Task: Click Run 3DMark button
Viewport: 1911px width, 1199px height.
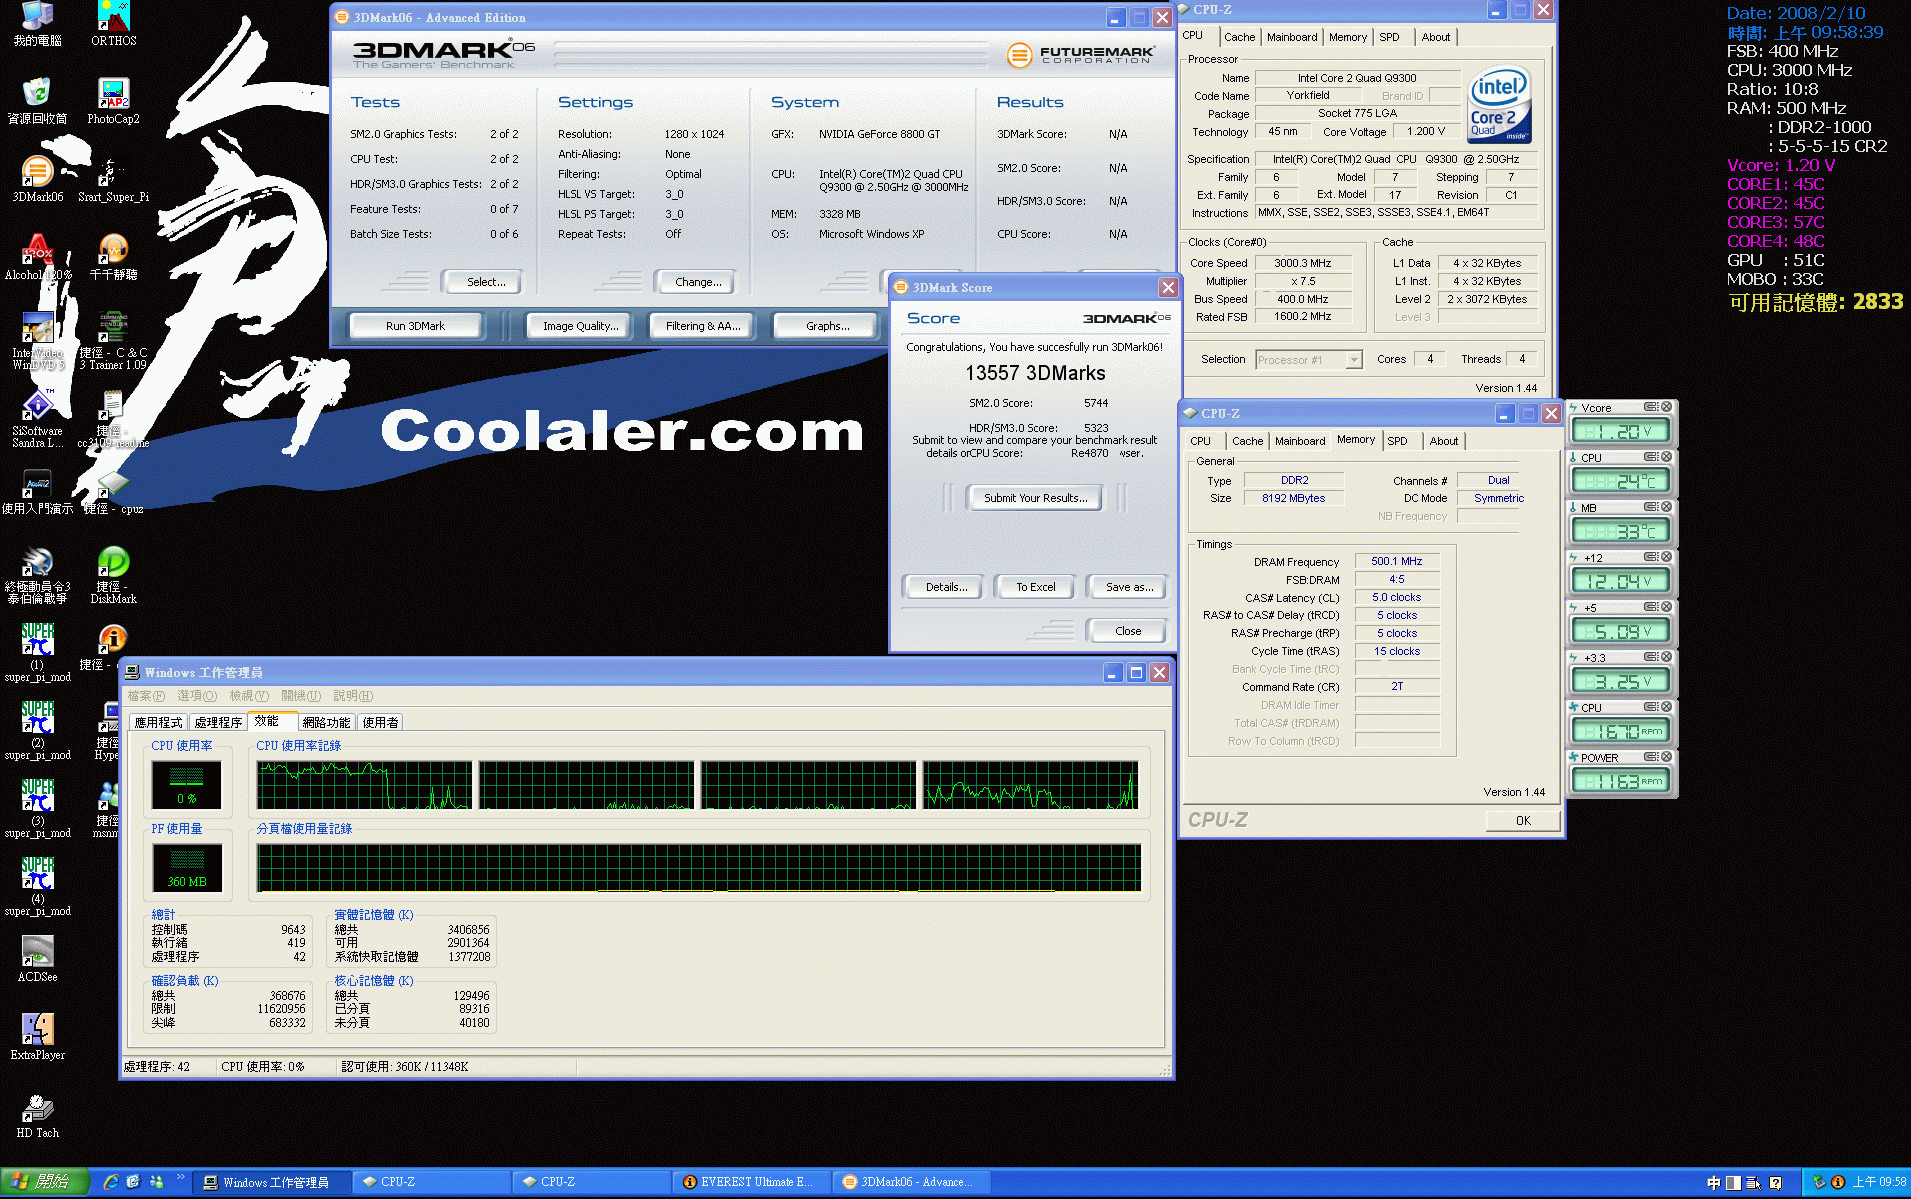Action: click(x=415, y=326)
